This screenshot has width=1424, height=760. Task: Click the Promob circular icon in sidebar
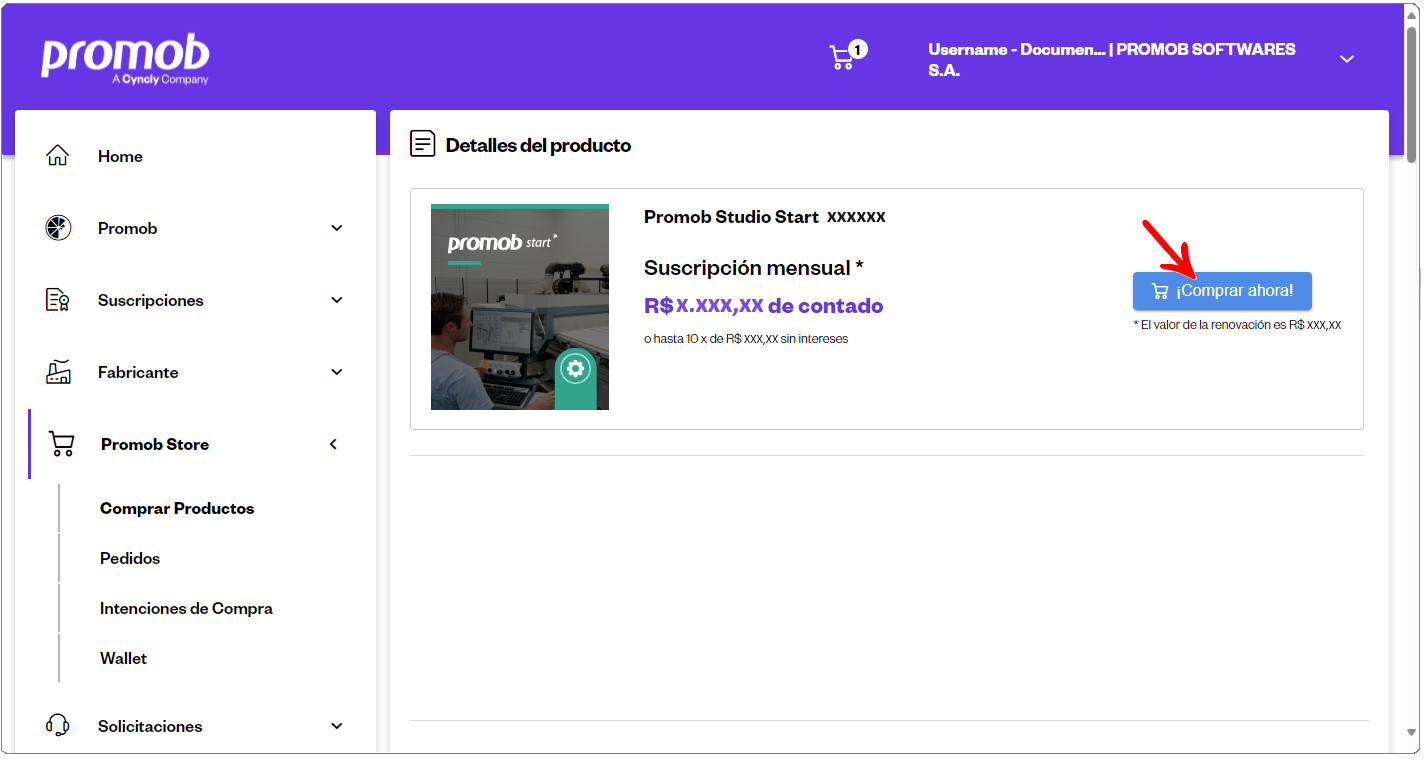[x=58, y=228]
